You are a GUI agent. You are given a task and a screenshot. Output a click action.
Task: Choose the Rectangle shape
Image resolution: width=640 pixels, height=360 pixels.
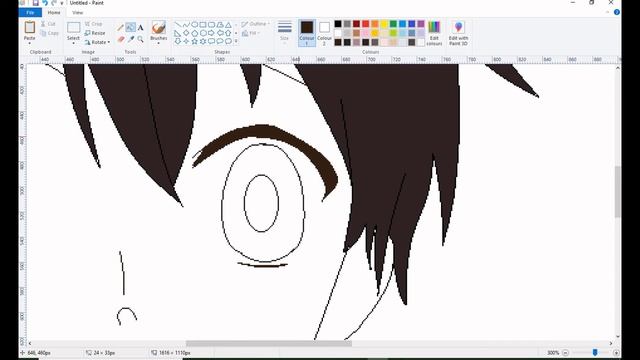coord(203,25)
